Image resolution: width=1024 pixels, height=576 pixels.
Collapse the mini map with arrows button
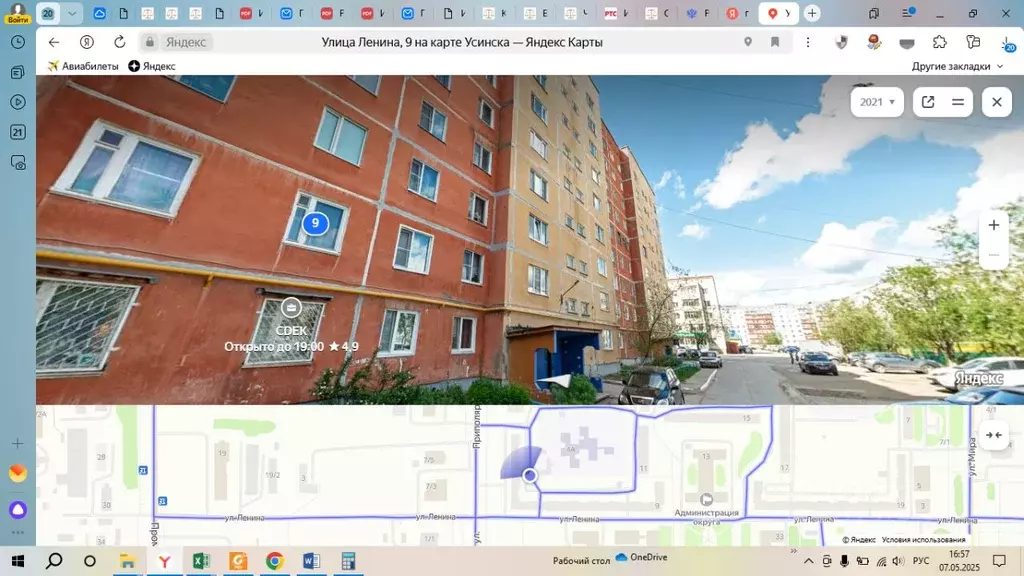[994, 435]
